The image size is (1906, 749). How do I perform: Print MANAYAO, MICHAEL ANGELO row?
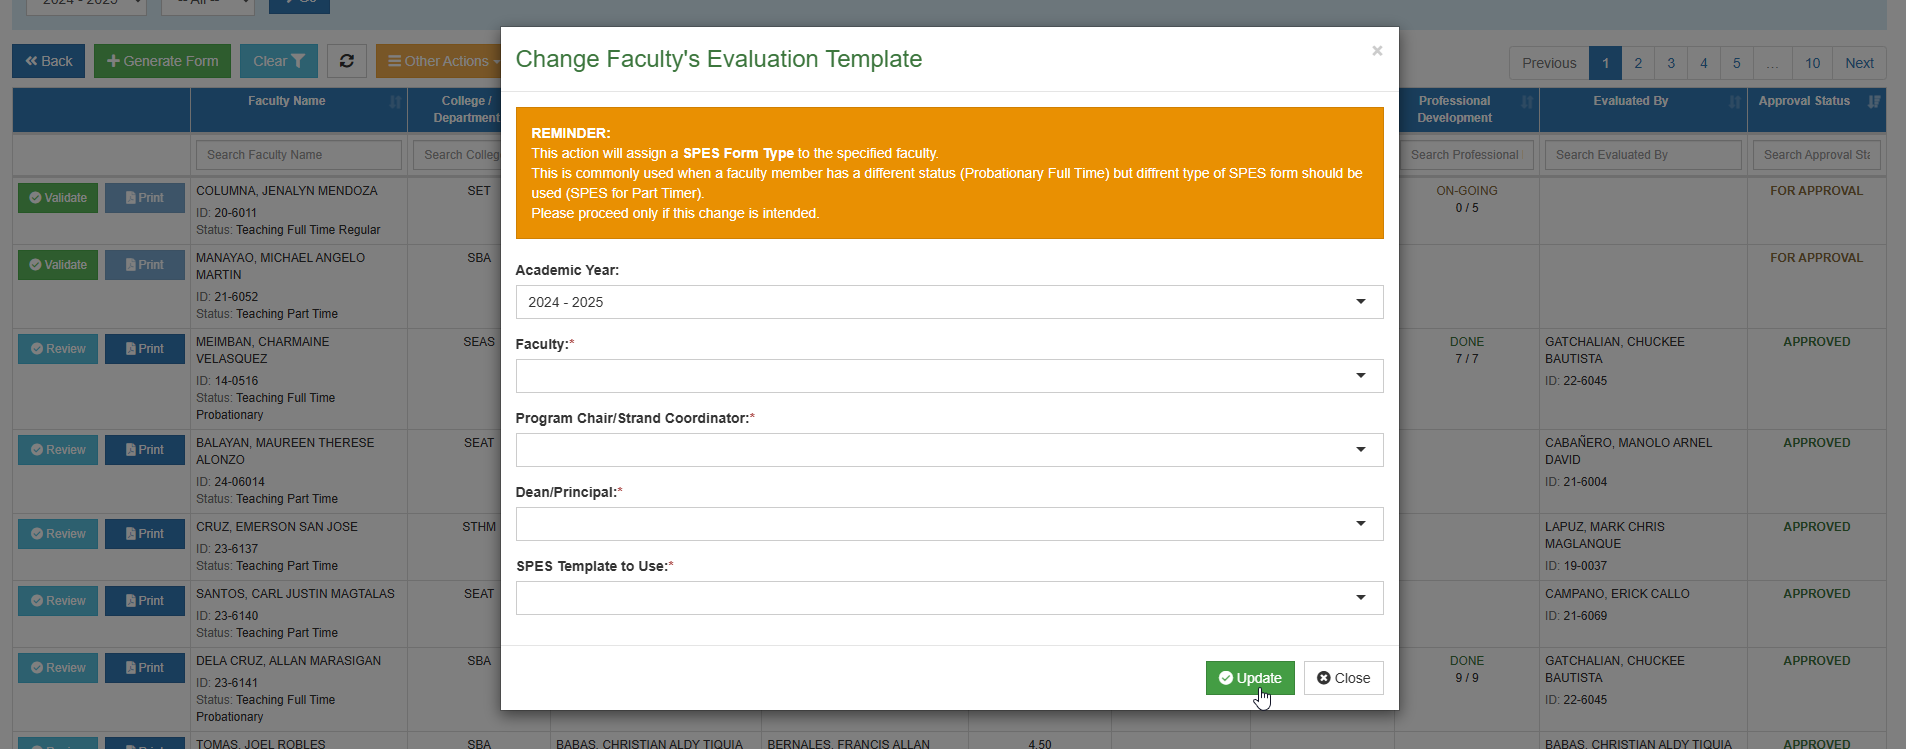(145, 265)
